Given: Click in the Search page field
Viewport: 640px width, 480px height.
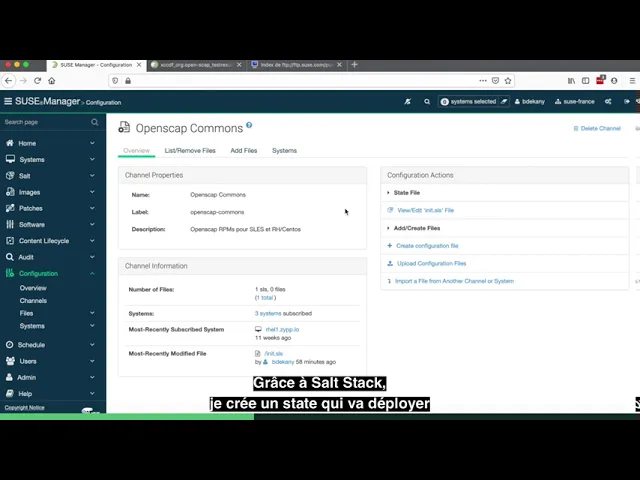Looking at the screenshot, I should coord(45,122).
